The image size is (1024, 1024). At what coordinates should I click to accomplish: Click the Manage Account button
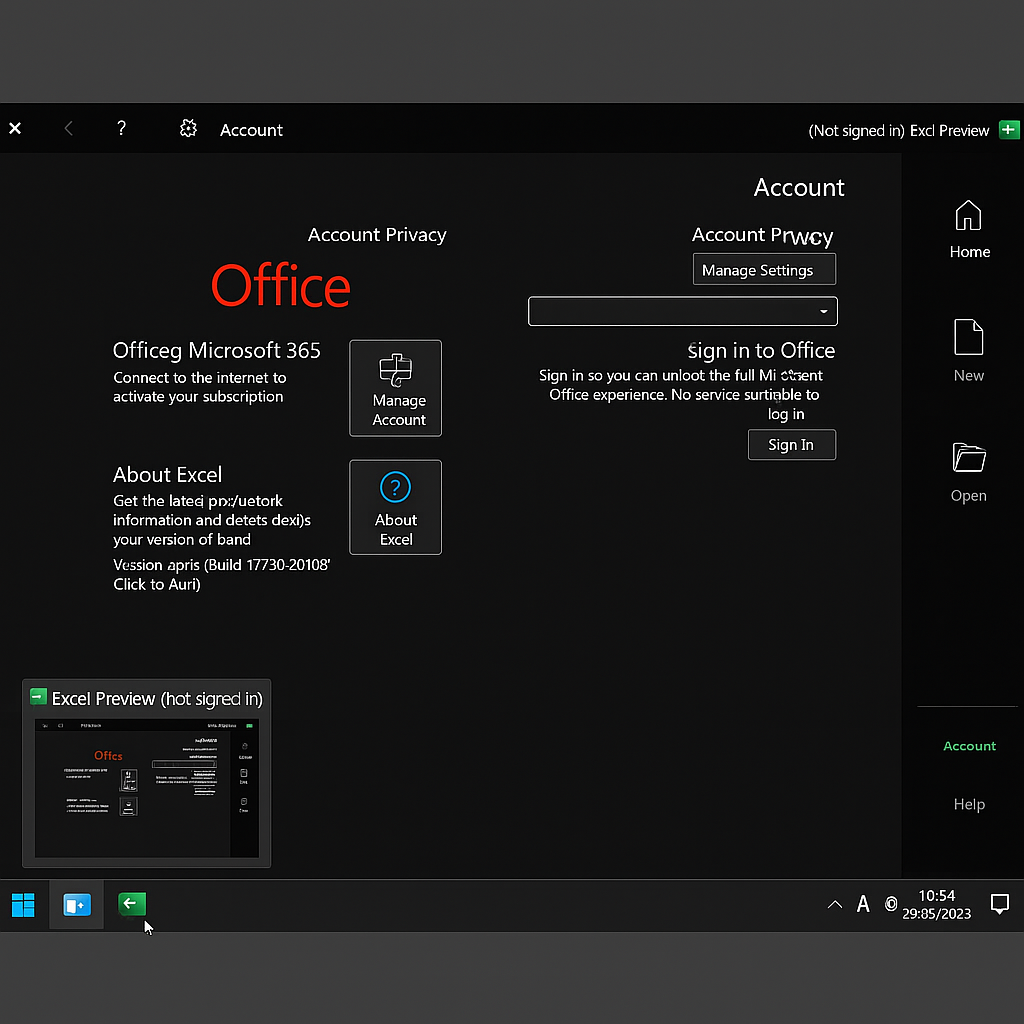pos(396,388)
